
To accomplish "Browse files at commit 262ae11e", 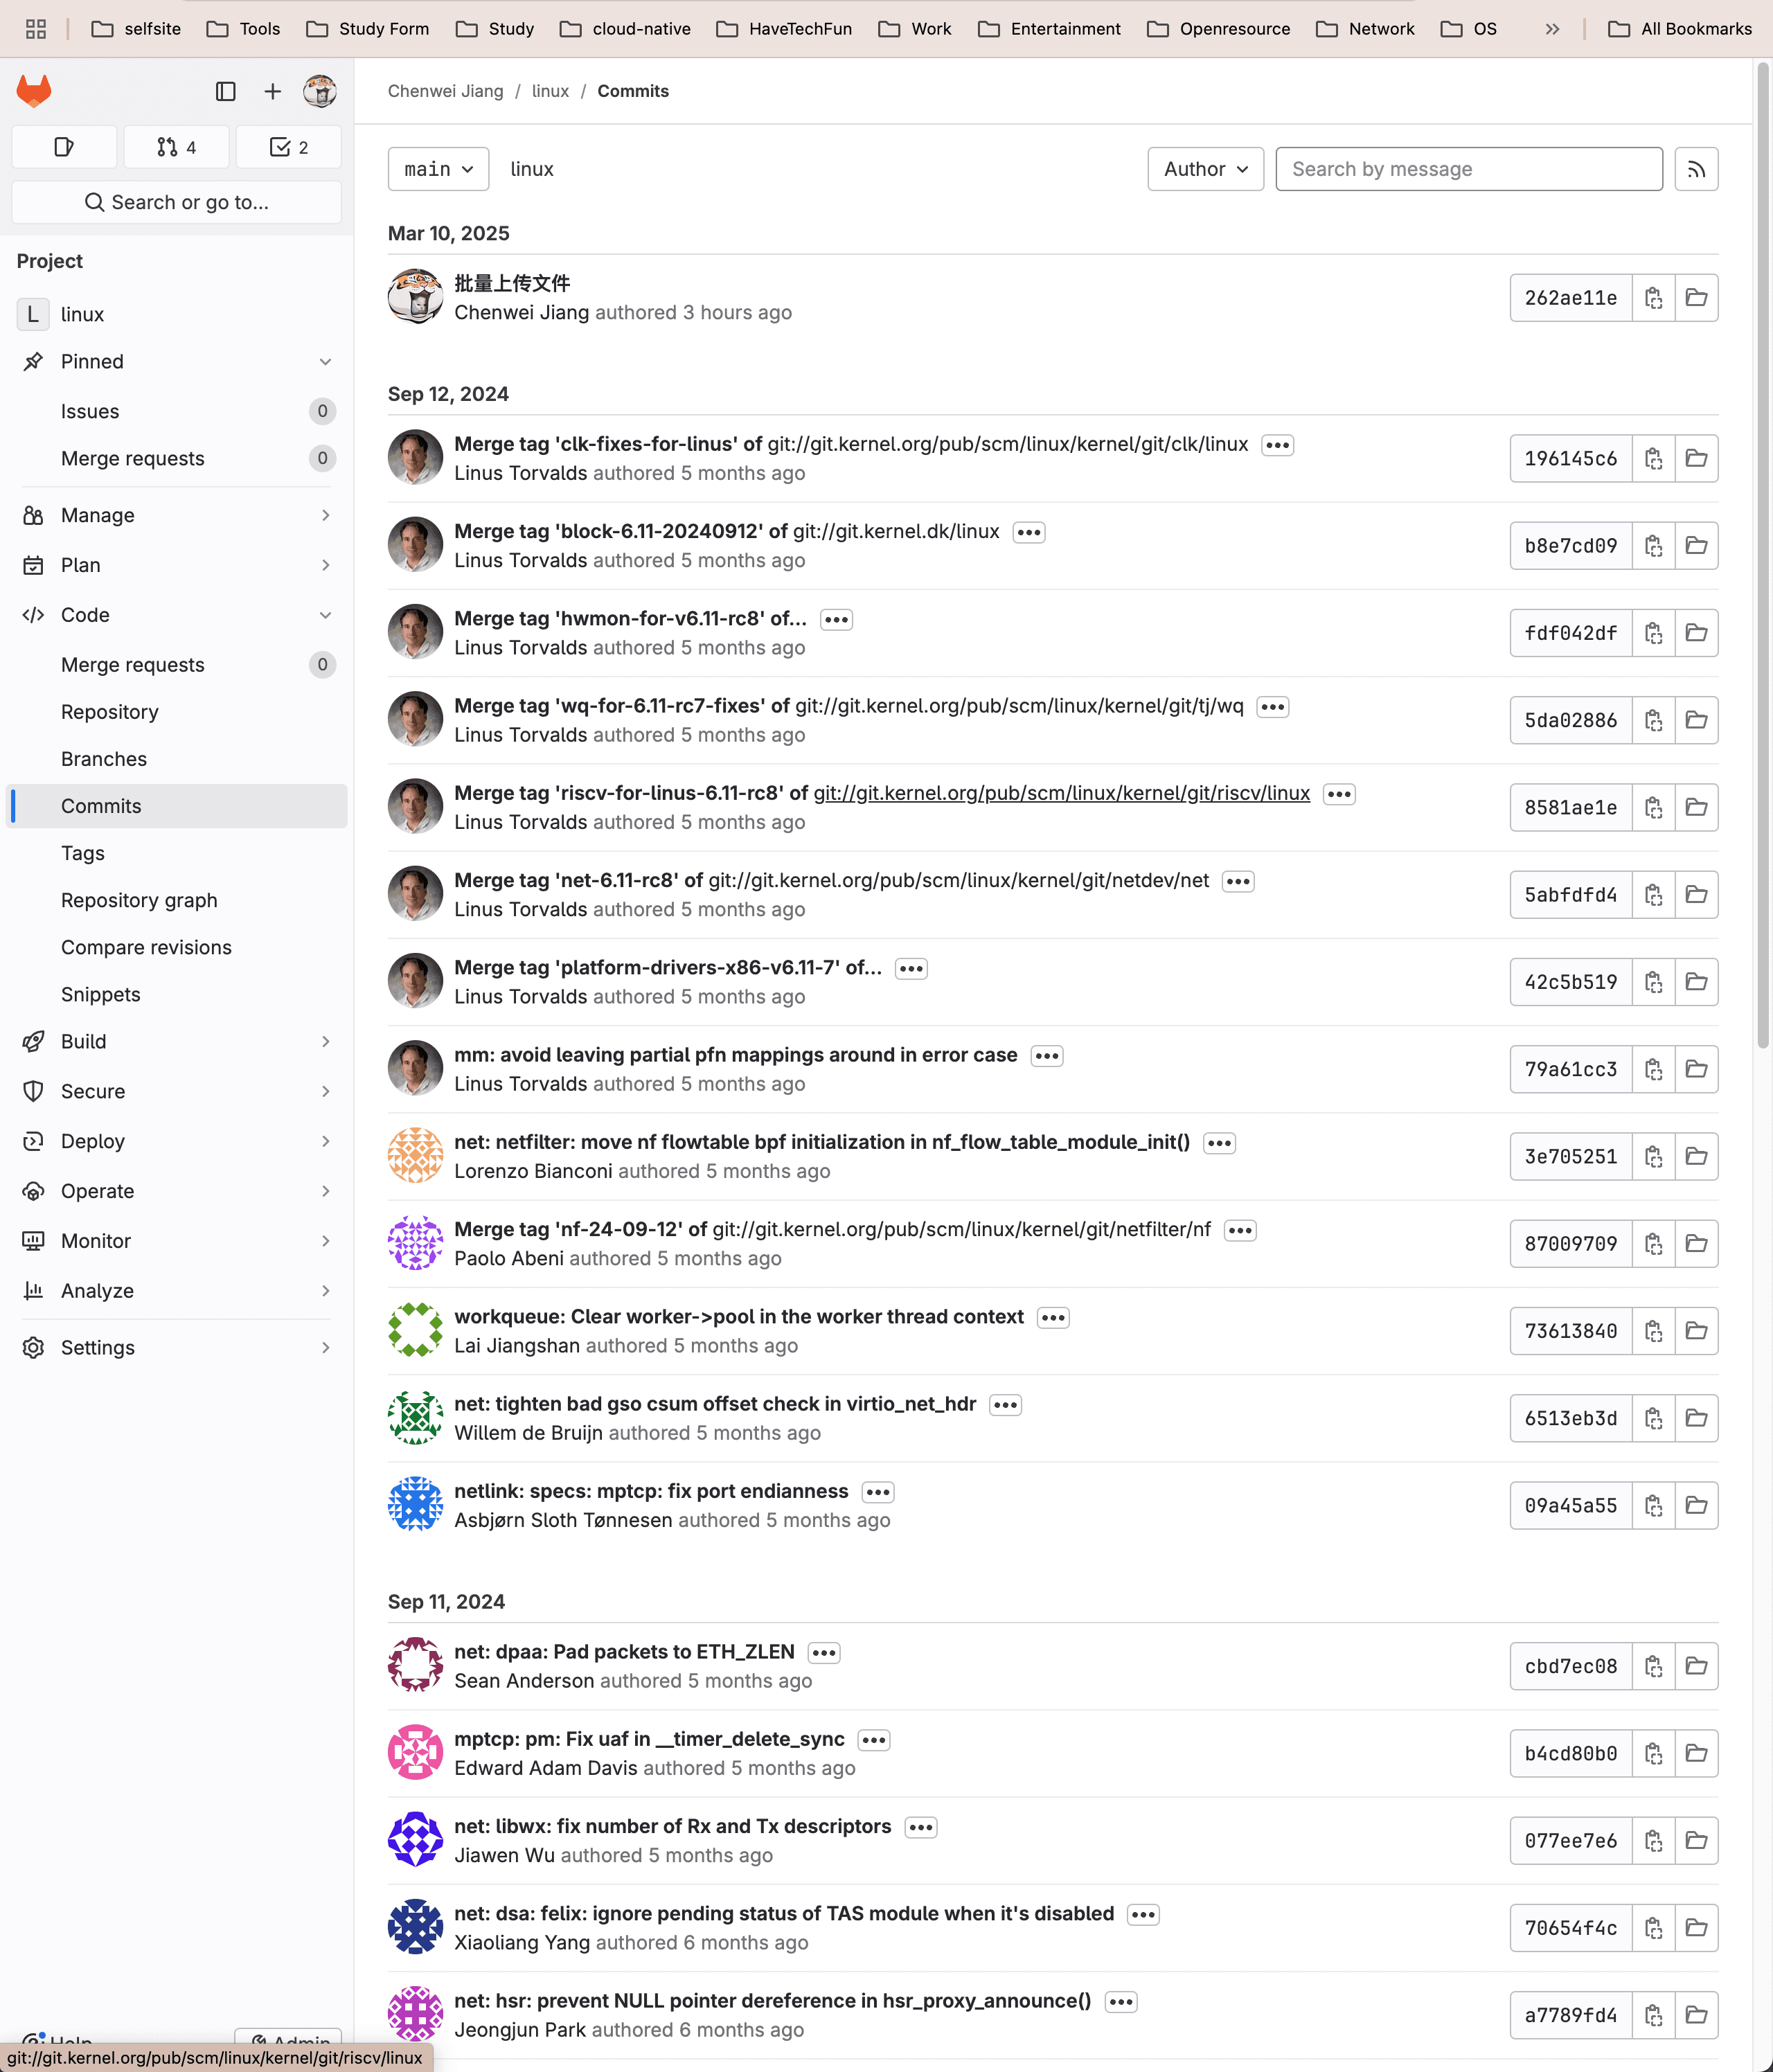I will coord(1696,298).
